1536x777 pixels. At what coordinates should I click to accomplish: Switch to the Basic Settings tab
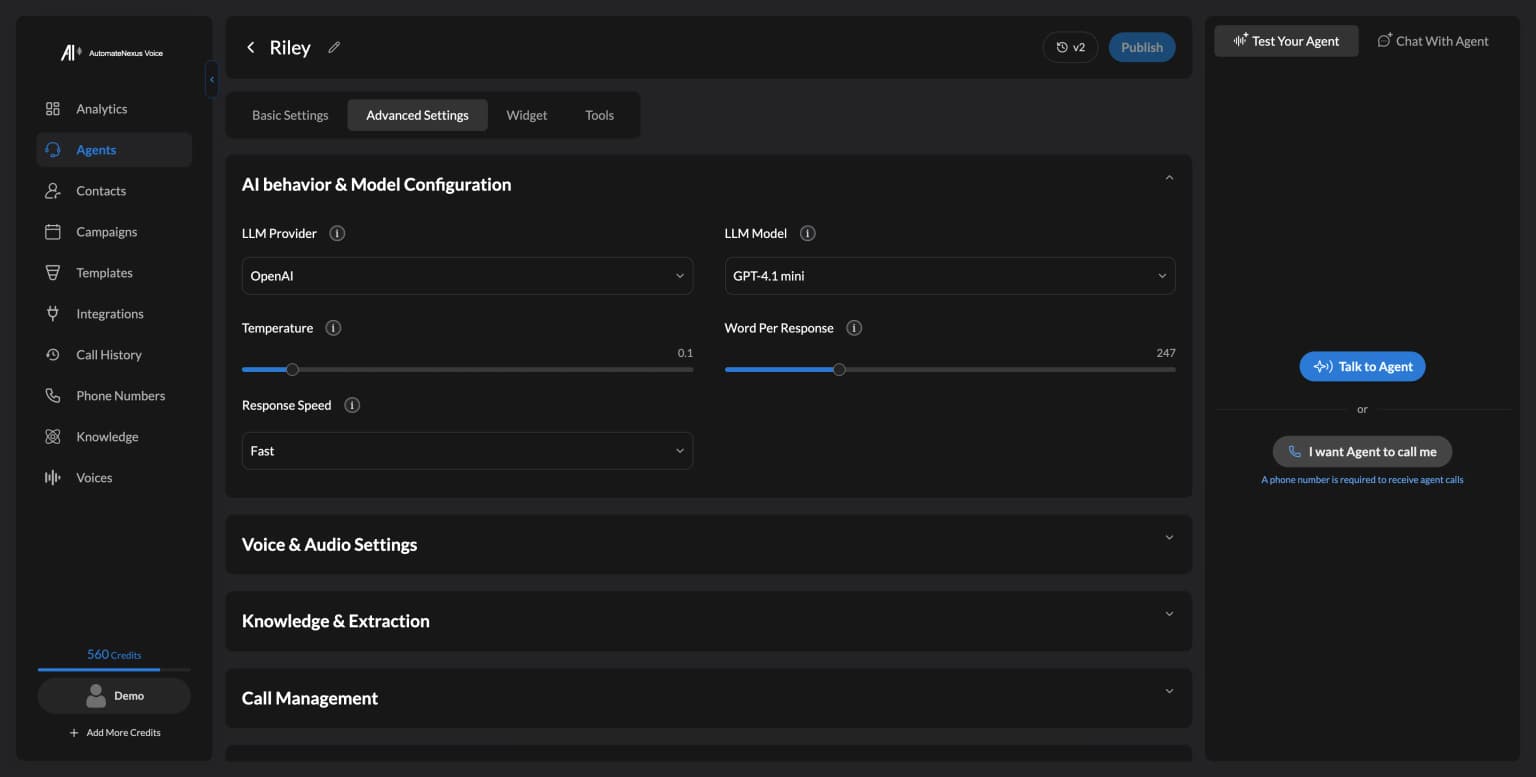coord(290,115)
